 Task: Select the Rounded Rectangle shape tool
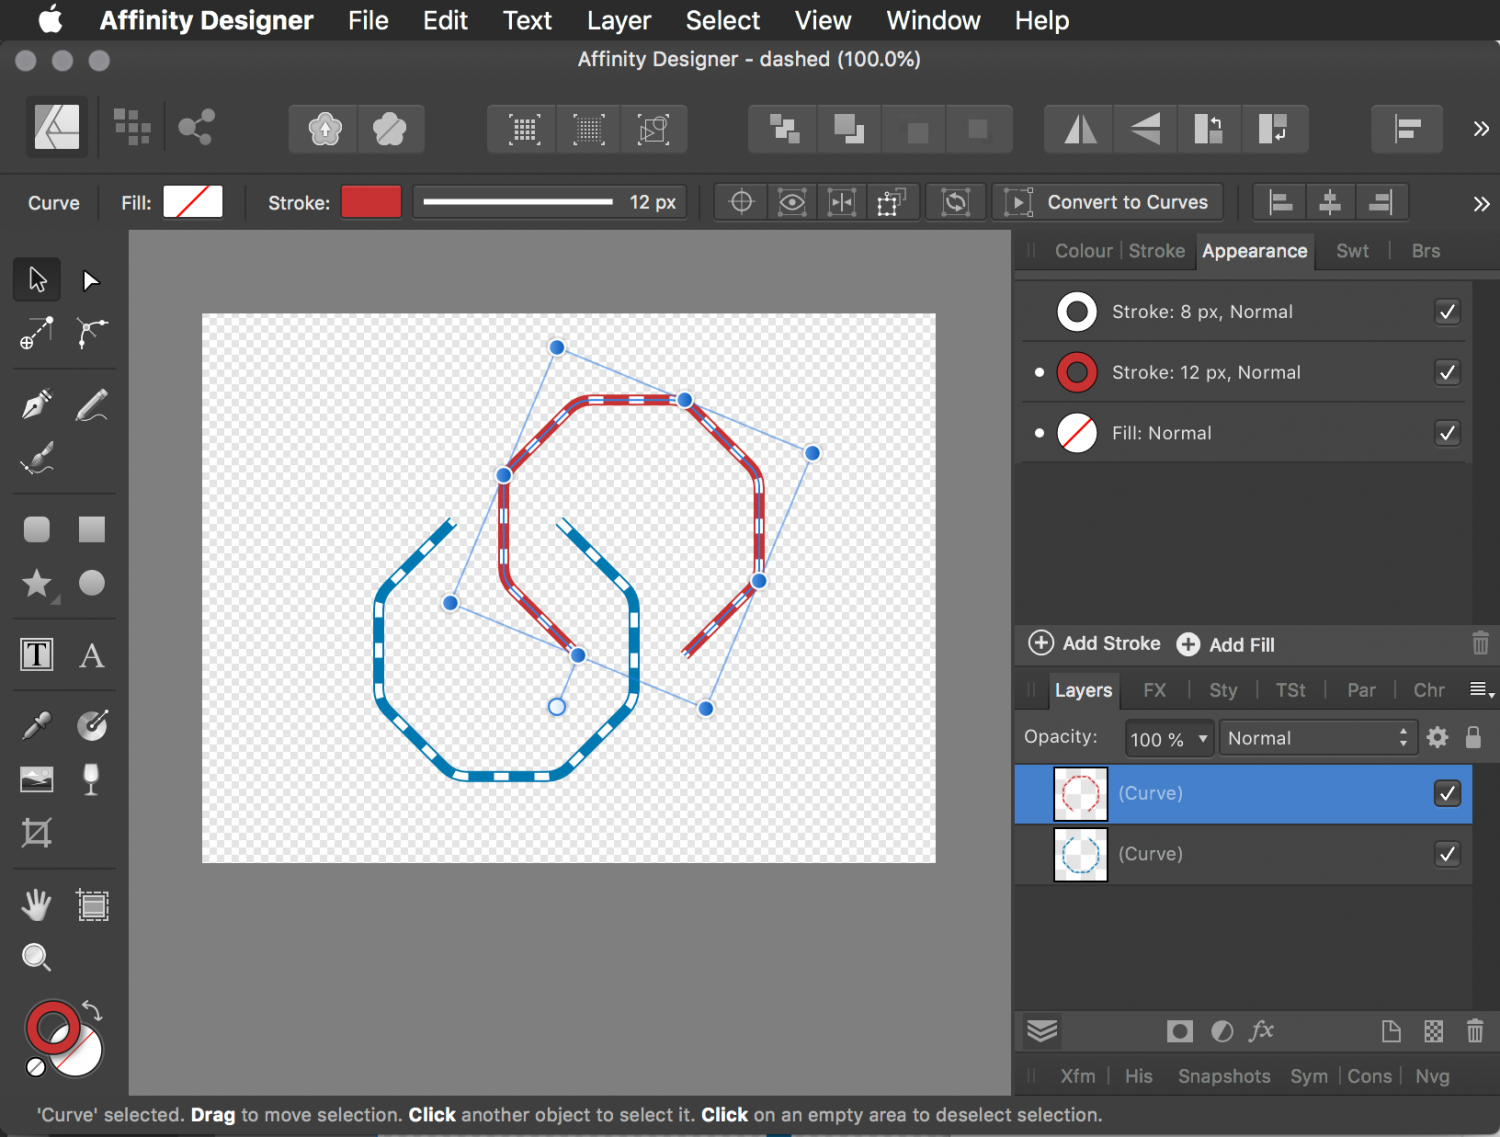(37, 529)
